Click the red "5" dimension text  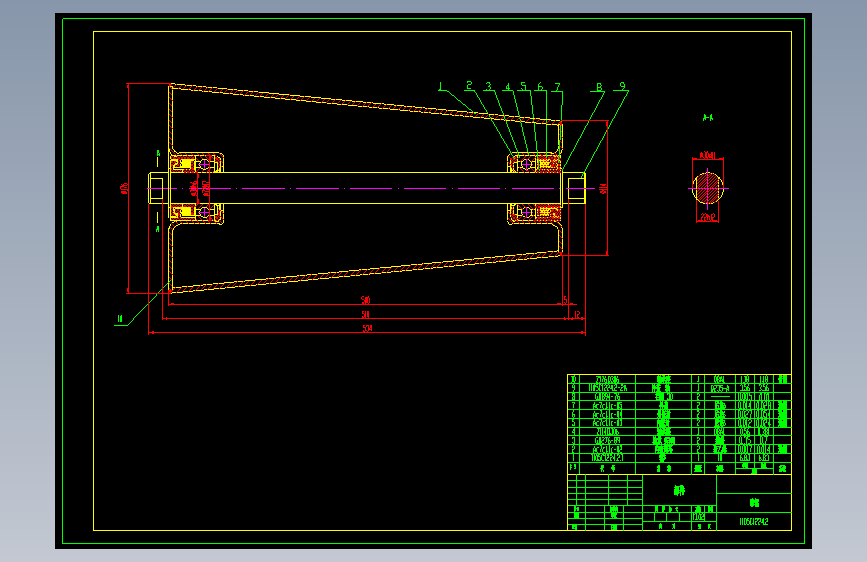tap(565, 300)
